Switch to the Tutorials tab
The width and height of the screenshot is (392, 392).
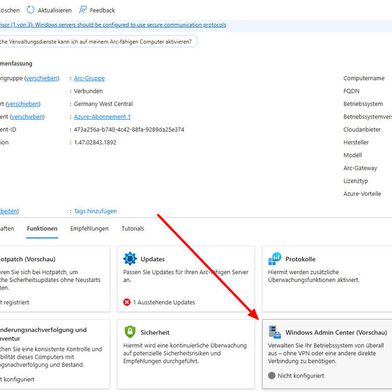[133, 229]
